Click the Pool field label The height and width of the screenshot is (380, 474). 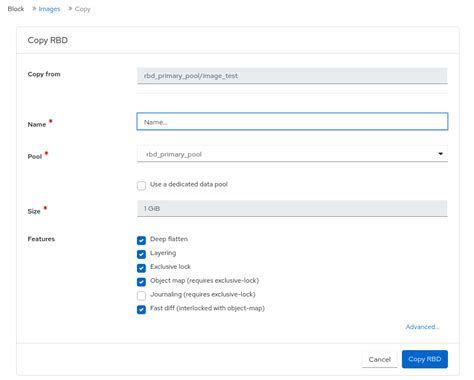pyautogui.click(x=35, y=156)
